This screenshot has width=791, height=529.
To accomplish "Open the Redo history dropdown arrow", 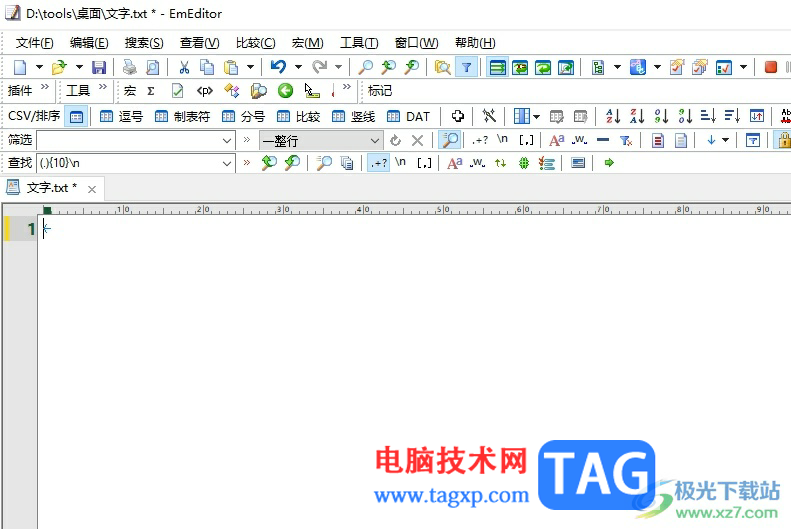I will click(338, 67).
